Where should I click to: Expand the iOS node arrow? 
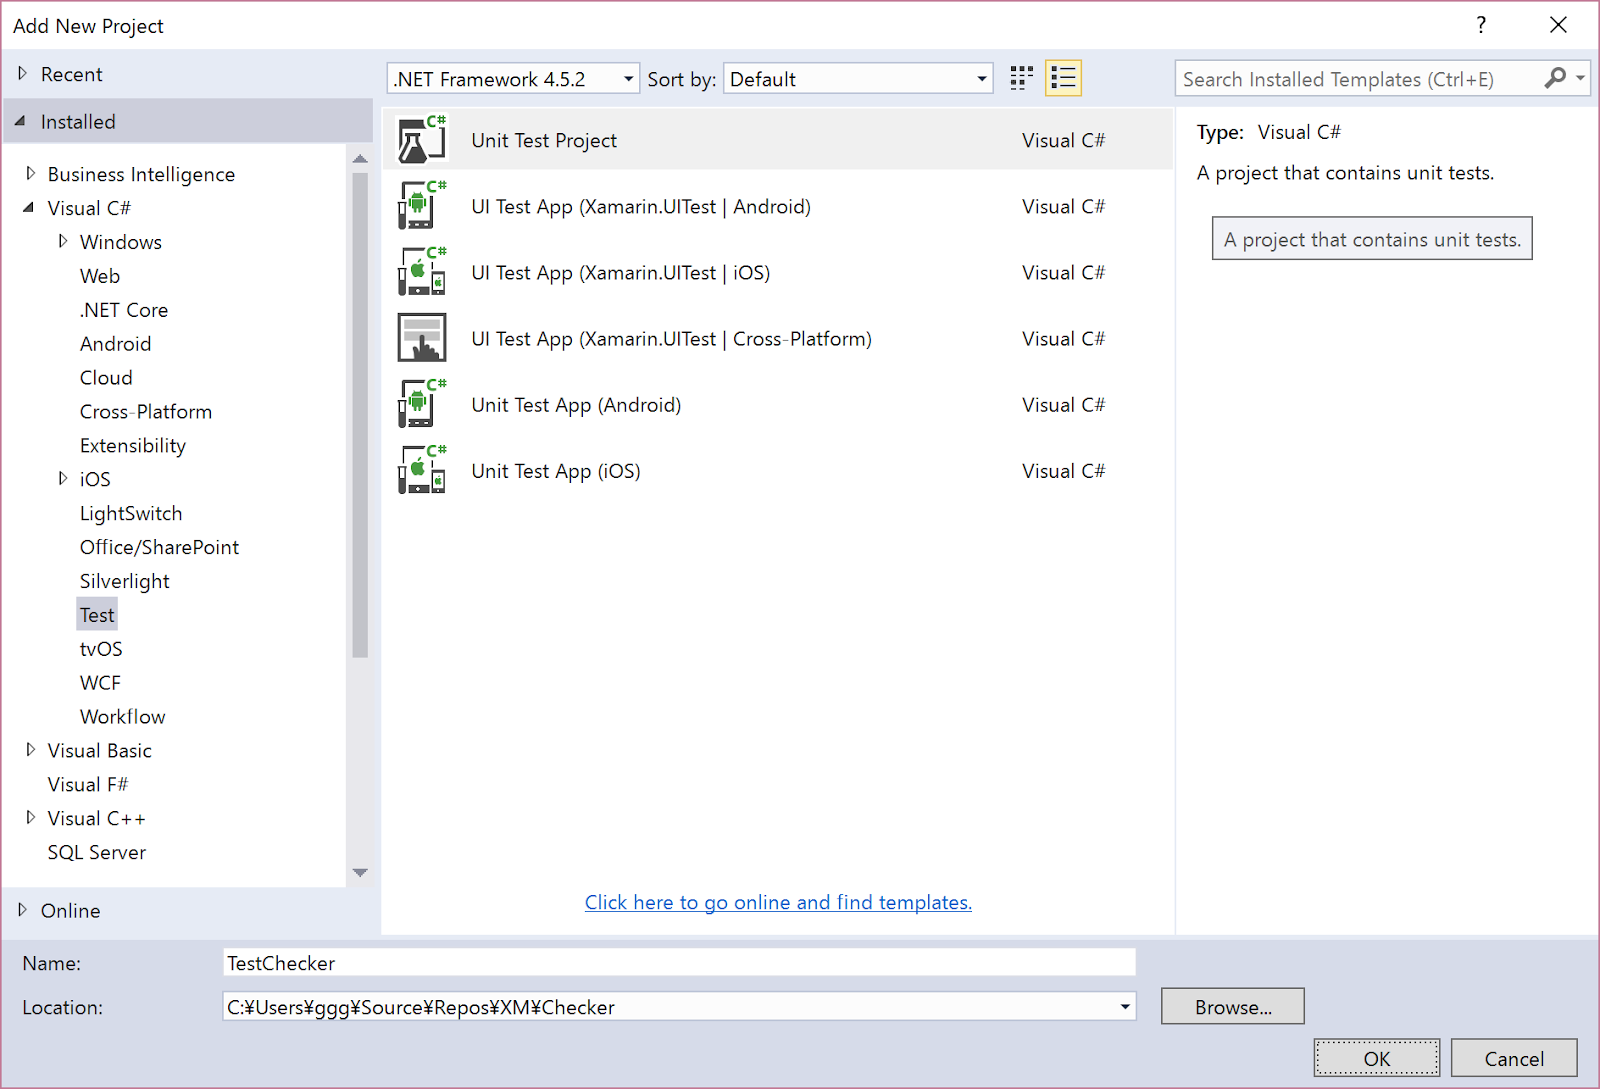63,478
